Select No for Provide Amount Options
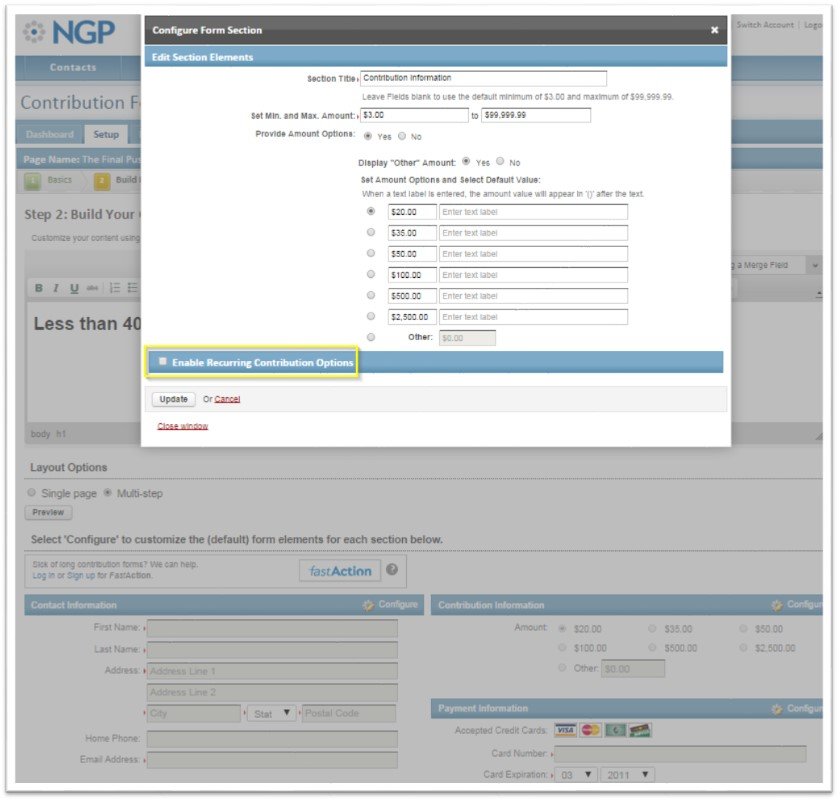This screenshot has width=840, height=801. coord(402,136)
